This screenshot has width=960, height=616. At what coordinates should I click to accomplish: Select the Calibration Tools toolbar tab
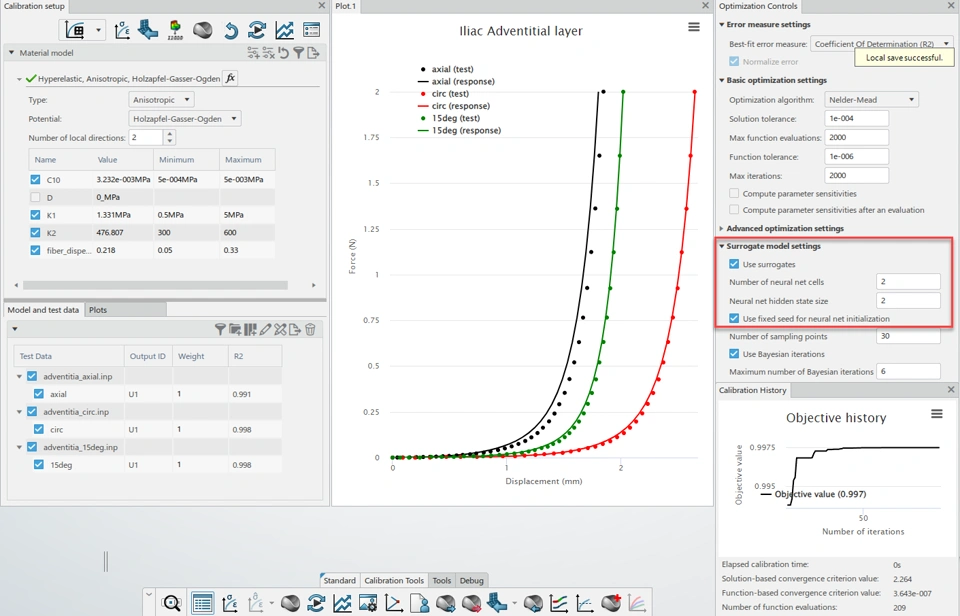coord(394,580)
